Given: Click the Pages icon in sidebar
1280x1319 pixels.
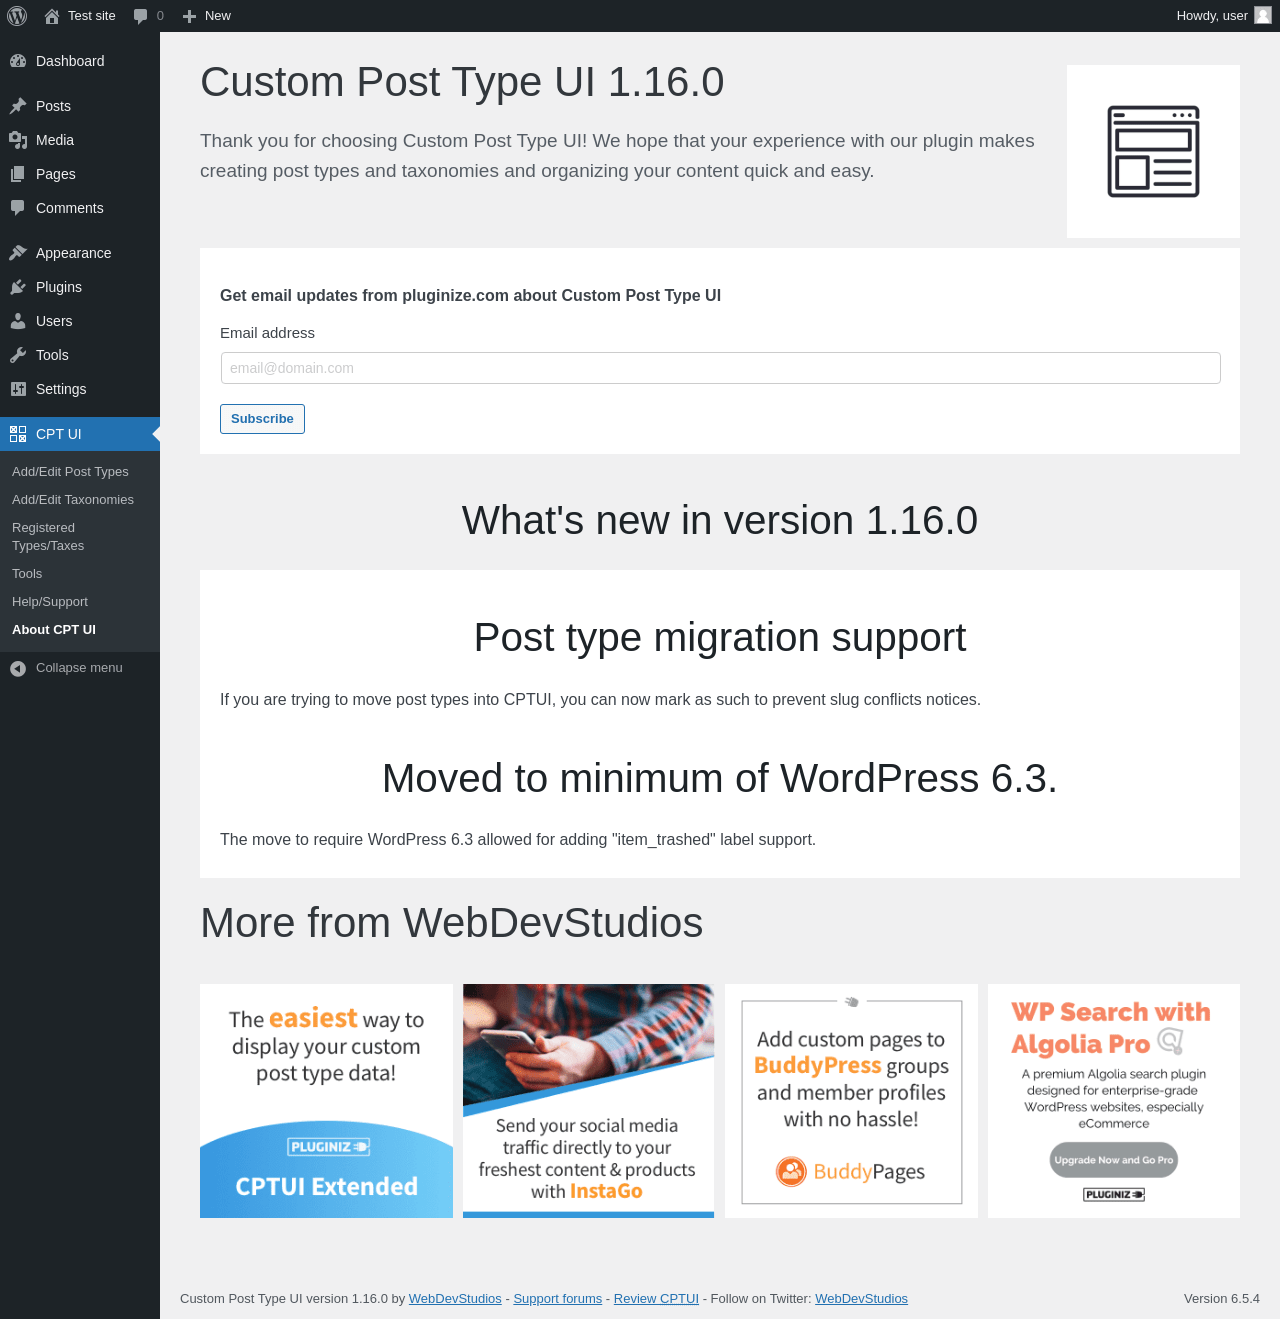Looking at the screenshot, I should [x=18, y=174].
